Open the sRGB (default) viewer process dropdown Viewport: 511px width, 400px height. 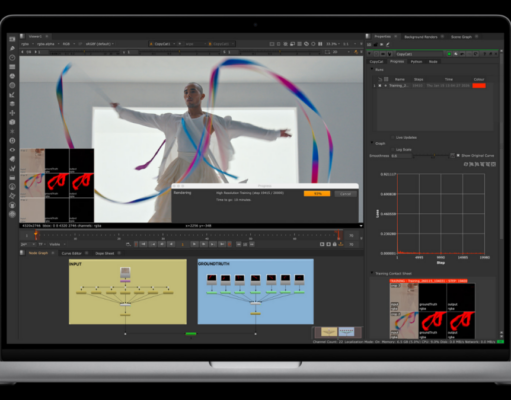click(100, 44)
